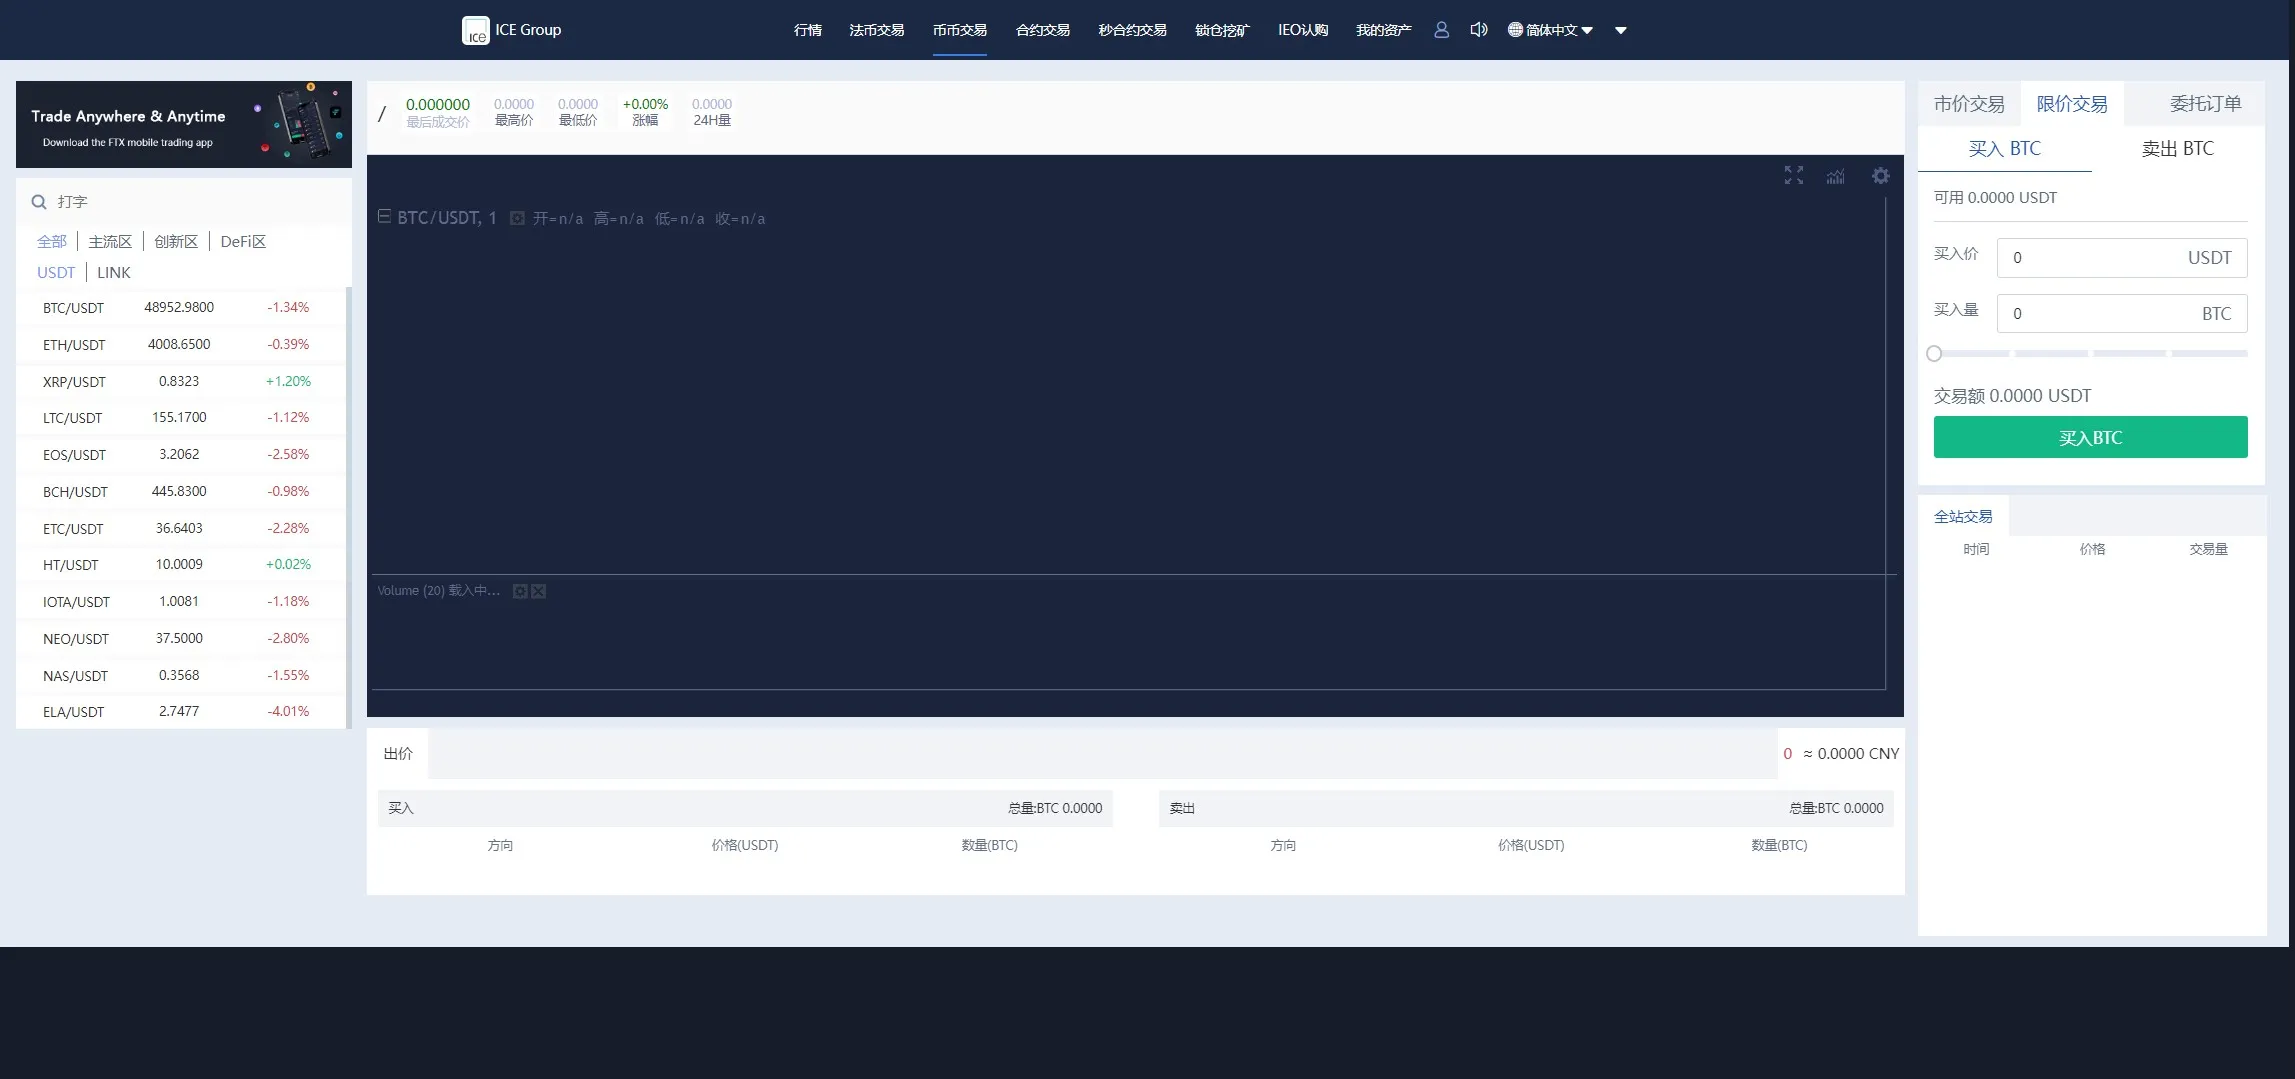
Task: Open the 合约交易 menu item
Action: (1042, 30)
